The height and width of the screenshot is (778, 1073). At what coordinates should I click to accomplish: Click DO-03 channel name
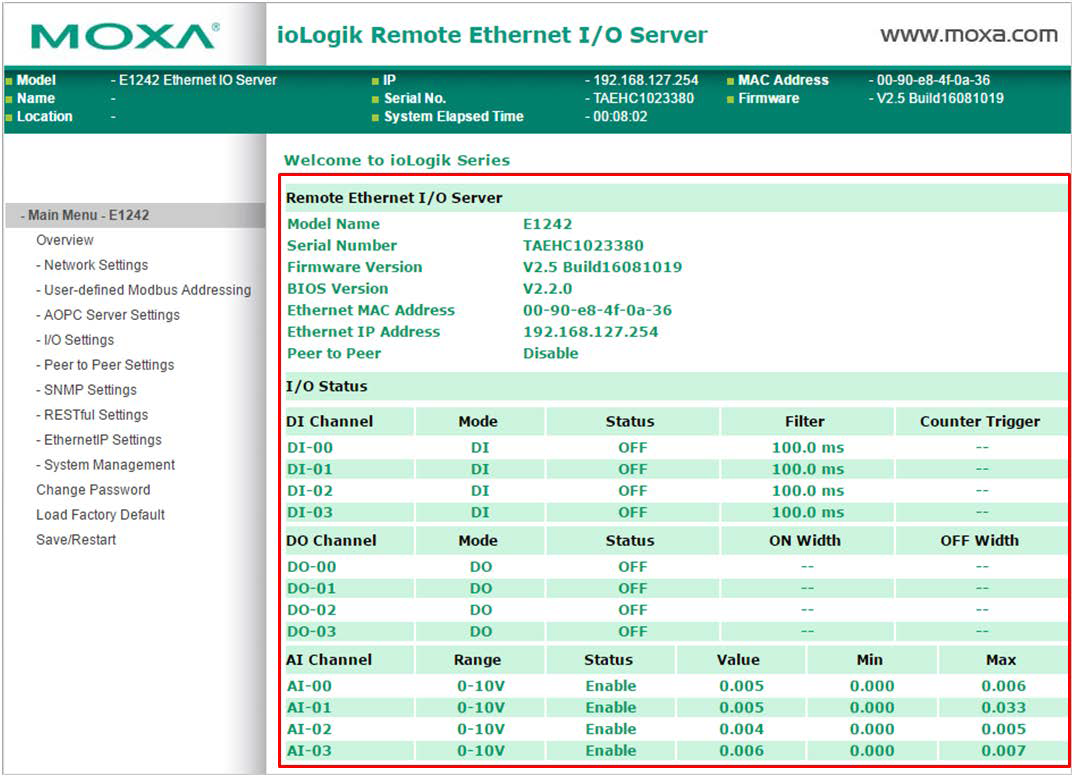pos(311,632)
